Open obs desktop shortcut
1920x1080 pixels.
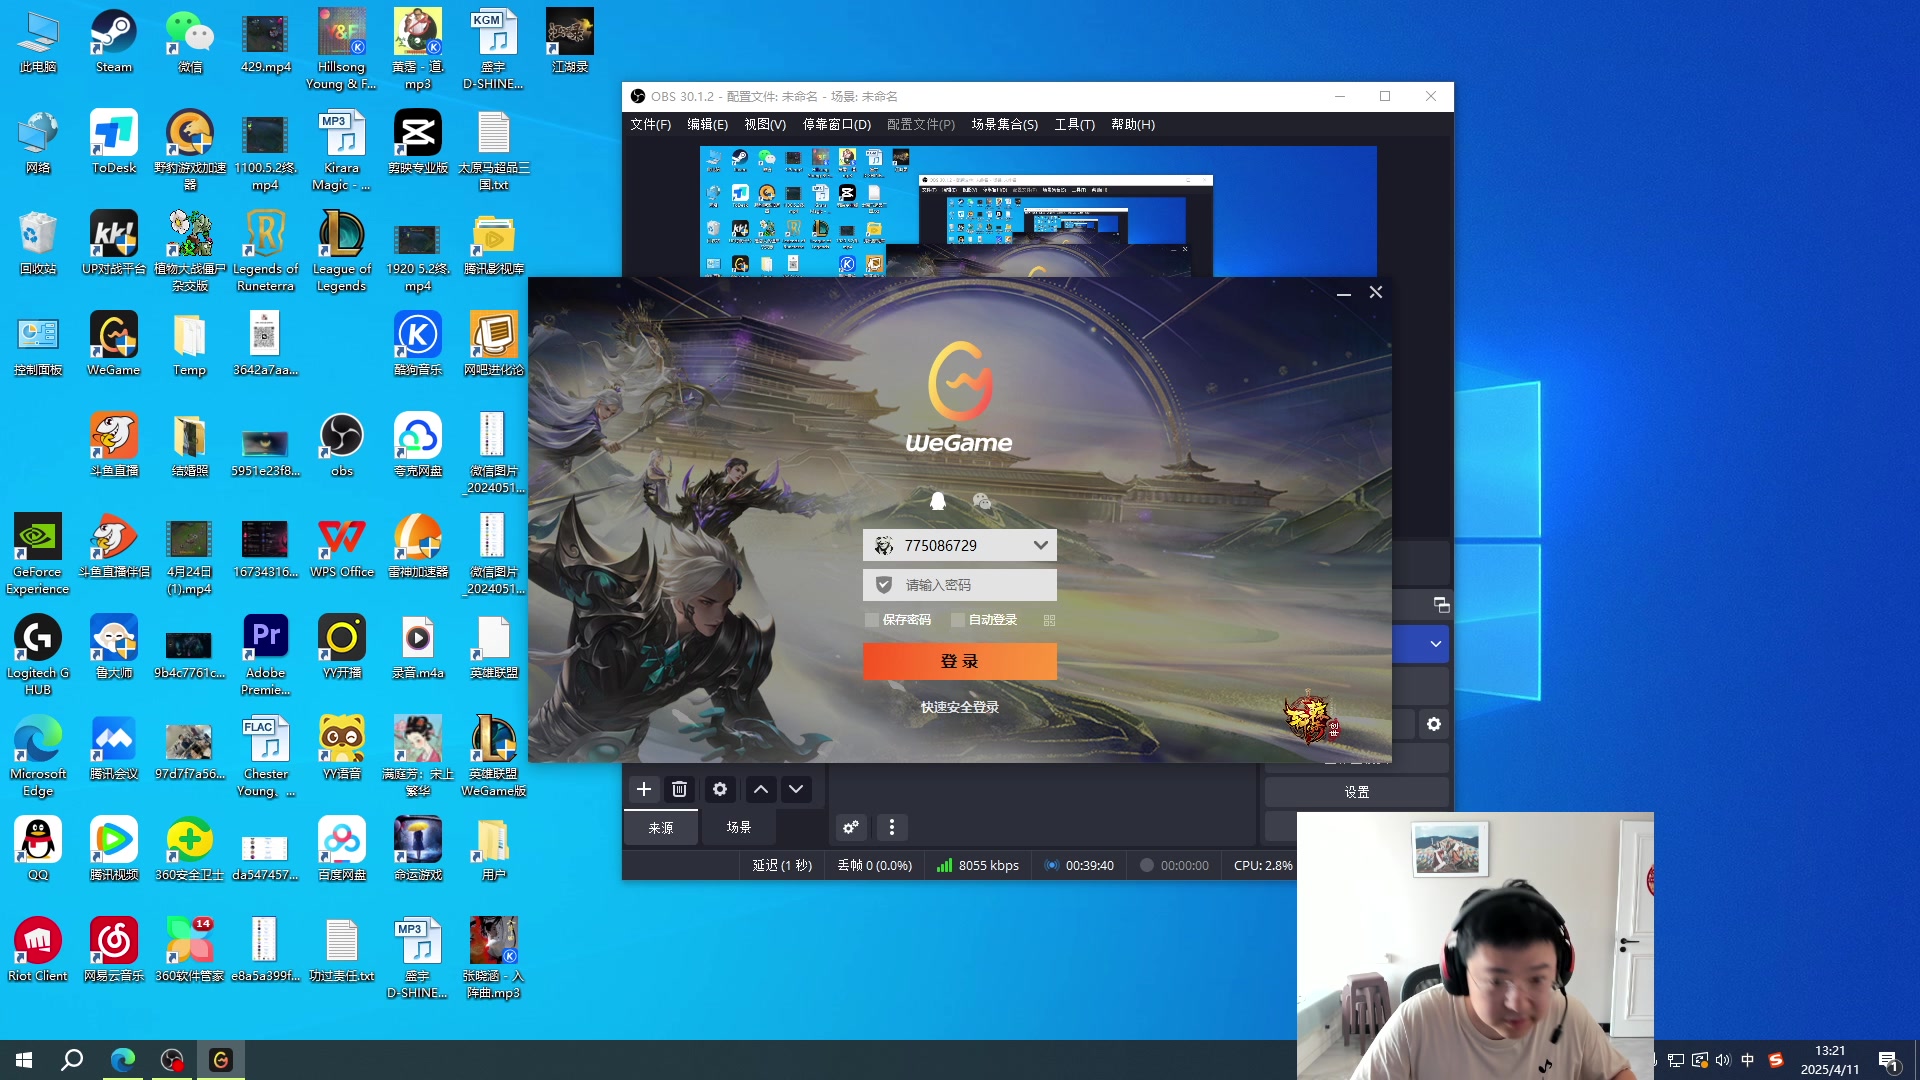[342, 446]
